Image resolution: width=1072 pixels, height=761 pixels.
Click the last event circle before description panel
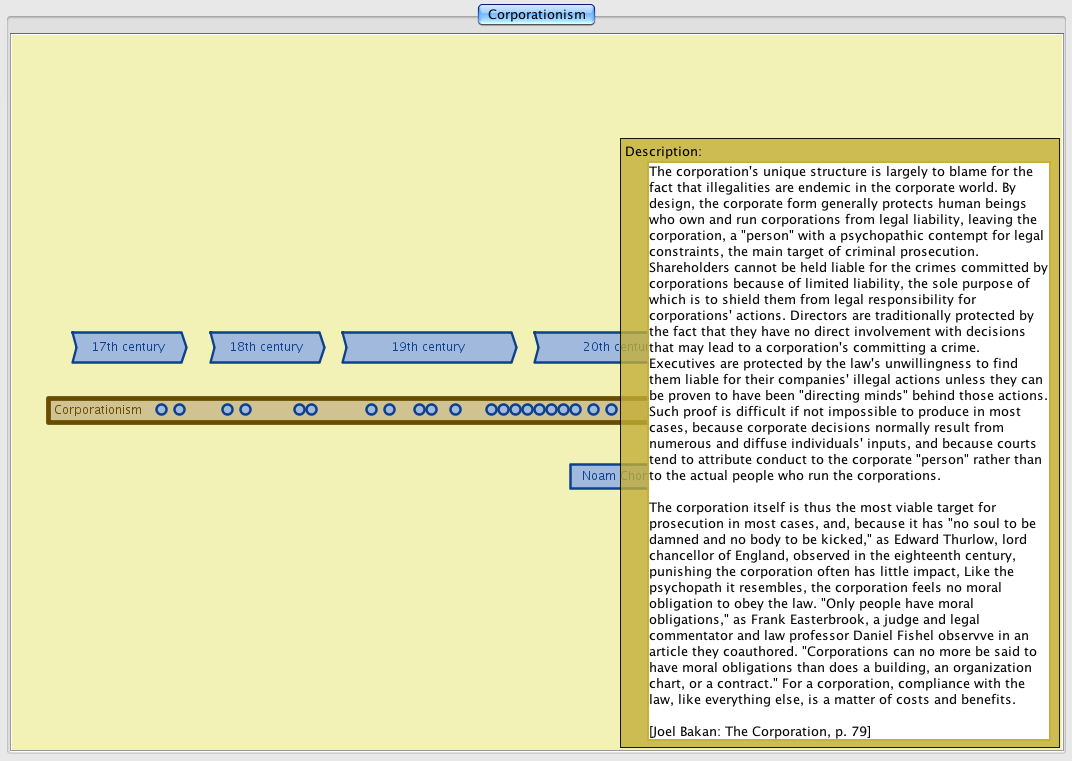pyautogui.click(x=611, y=410)
